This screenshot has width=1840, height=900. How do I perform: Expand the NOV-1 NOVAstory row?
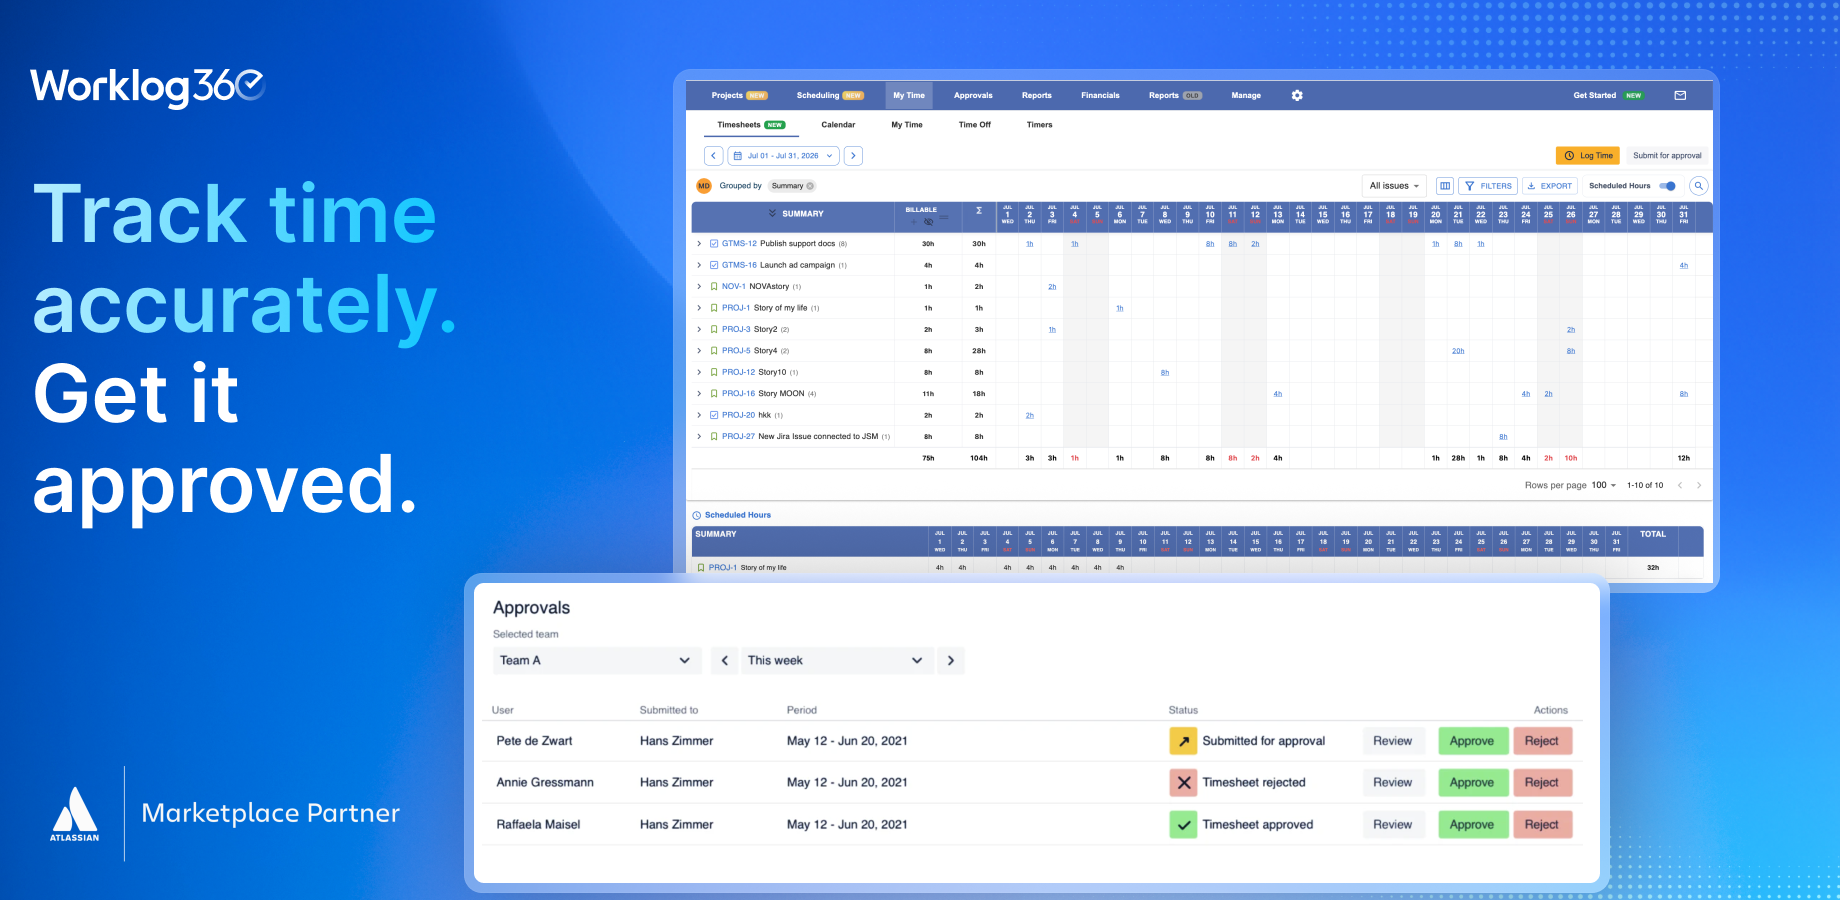click(x=699, y=287)
